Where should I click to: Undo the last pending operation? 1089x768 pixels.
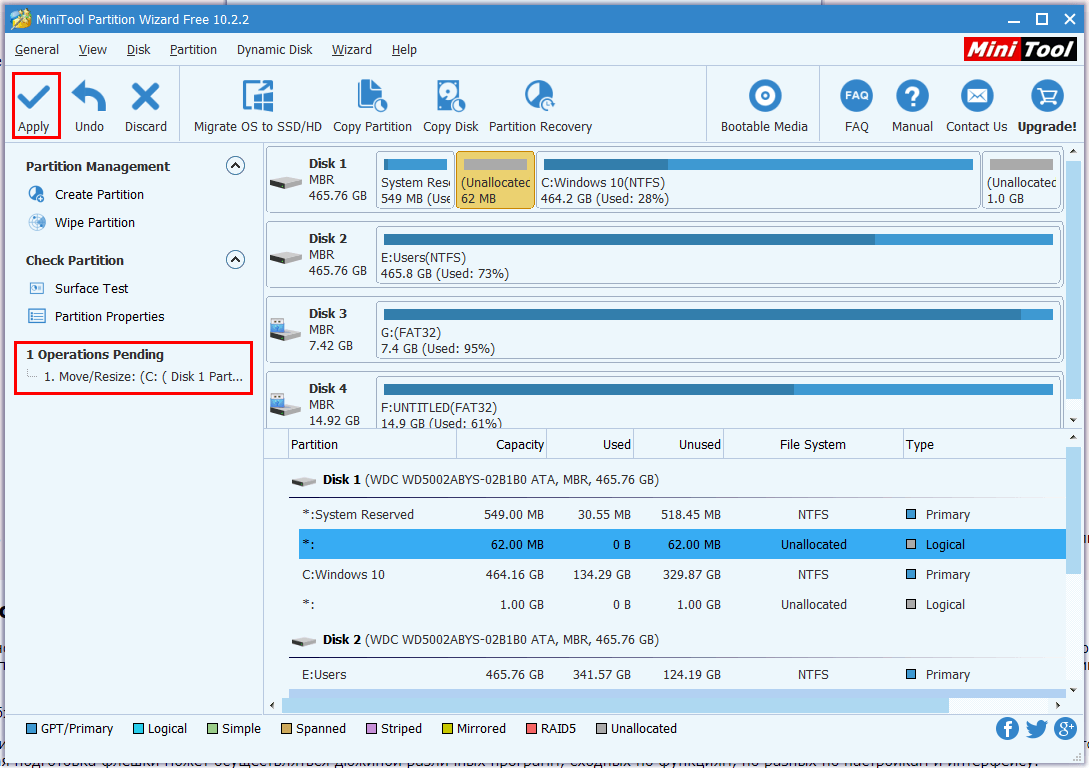(x=90, y=106)
